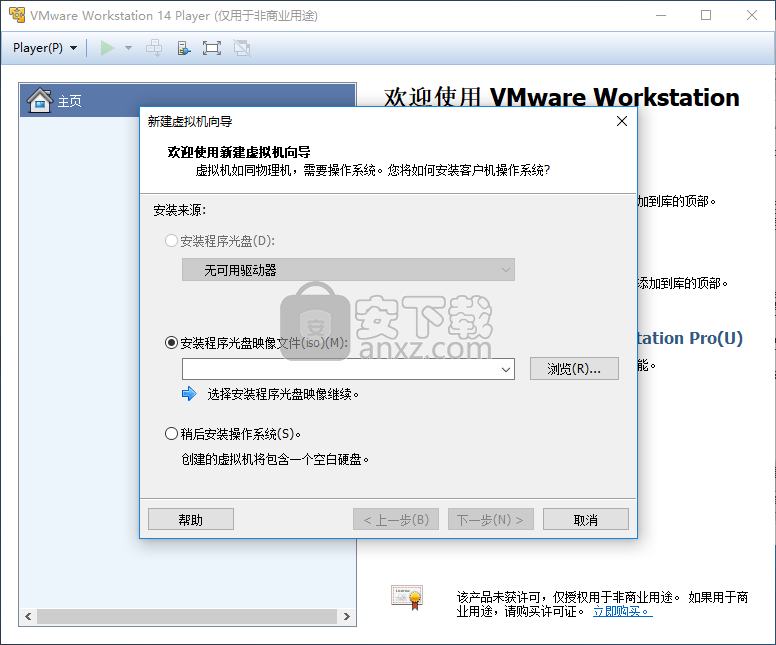Click the 创建的虚拟机将包含一个空白硬盘 description text
The height and width of the screenshot is (645, 776).
pyautogui.click(x=275, y=459)
